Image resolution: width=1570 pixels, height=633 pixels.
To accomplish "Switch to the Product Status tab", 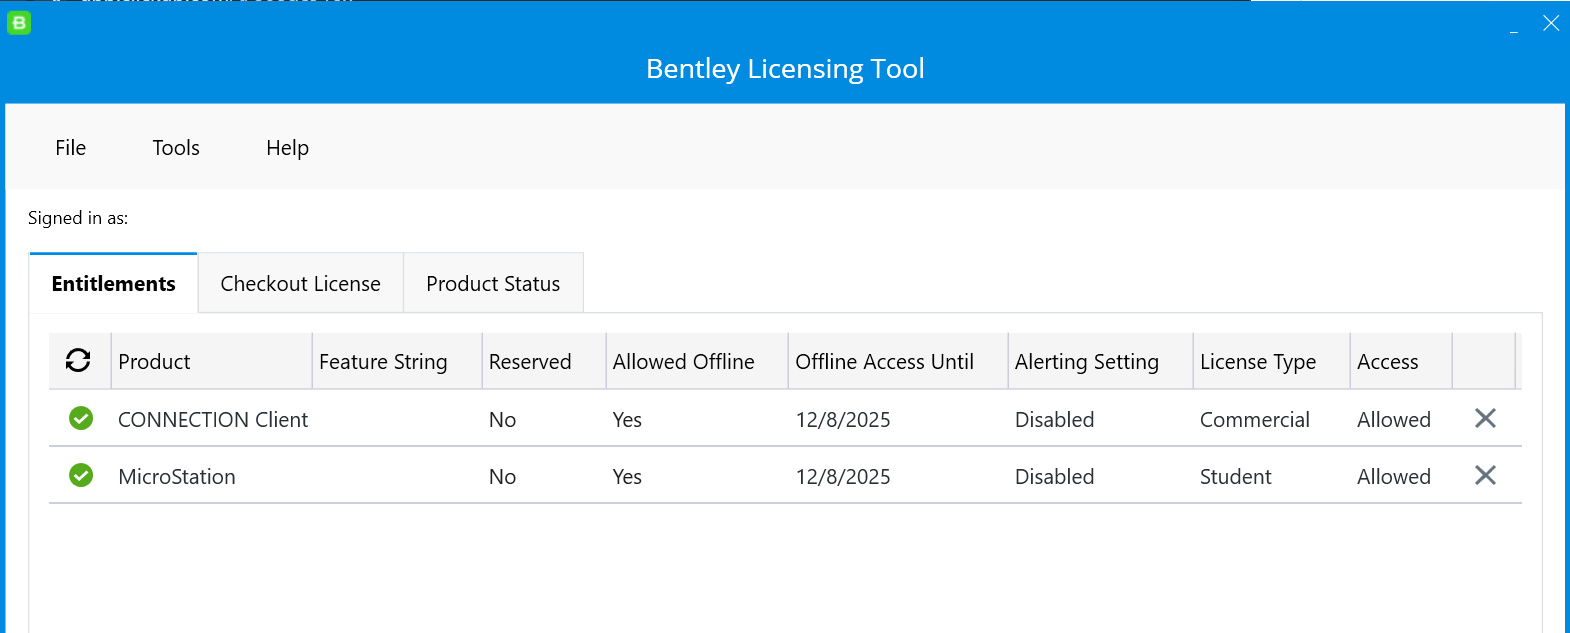I will click(493, 284).
